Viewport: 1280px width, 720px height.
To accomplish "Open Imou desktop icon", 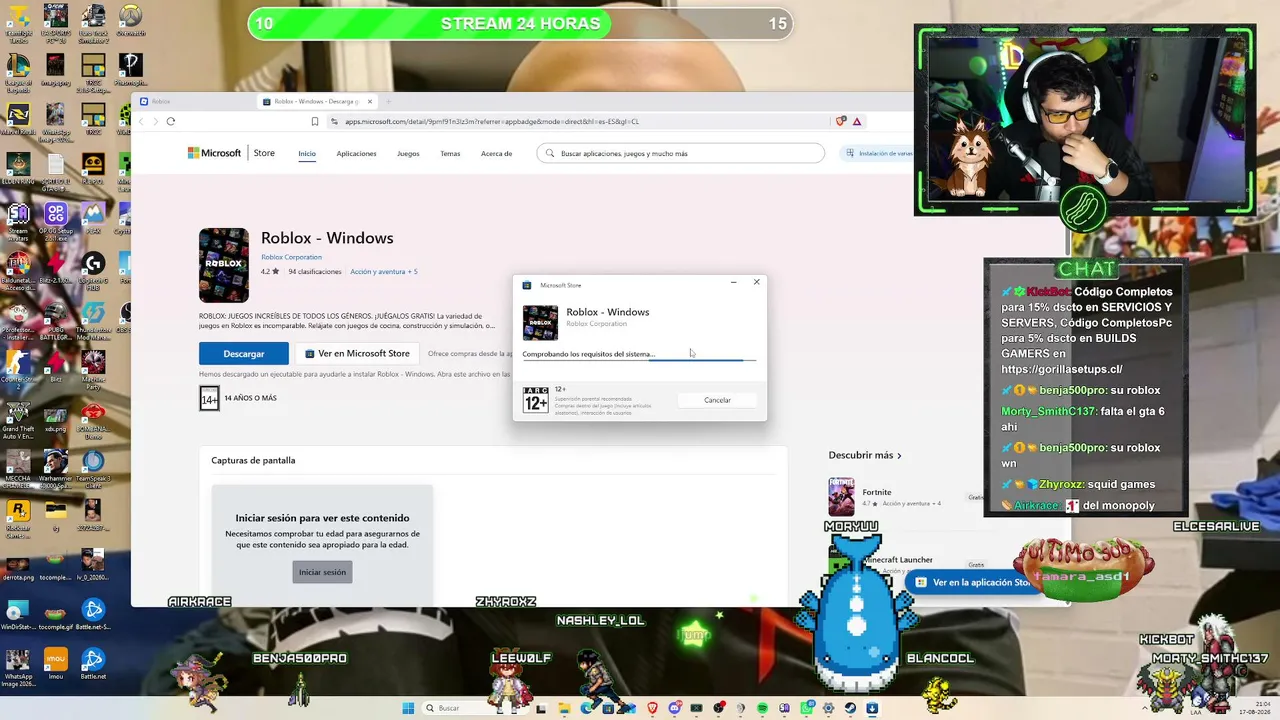I will coord(56,665).
